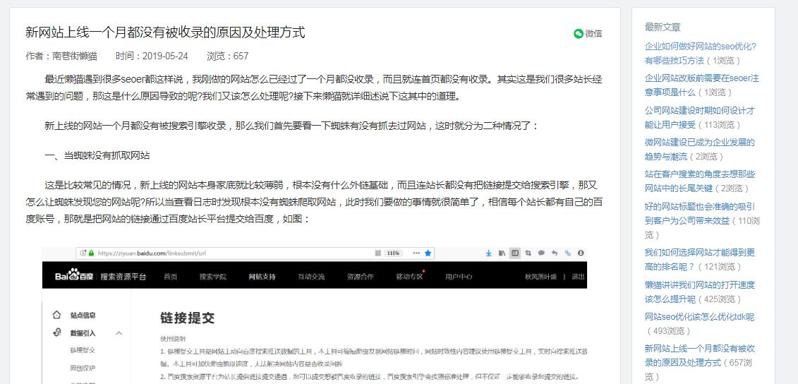This screenshot has width=798, height=384.
Task: Open sidebar article '企业网站改版前需要在seoer注意事项'
Action: [701, 85]
